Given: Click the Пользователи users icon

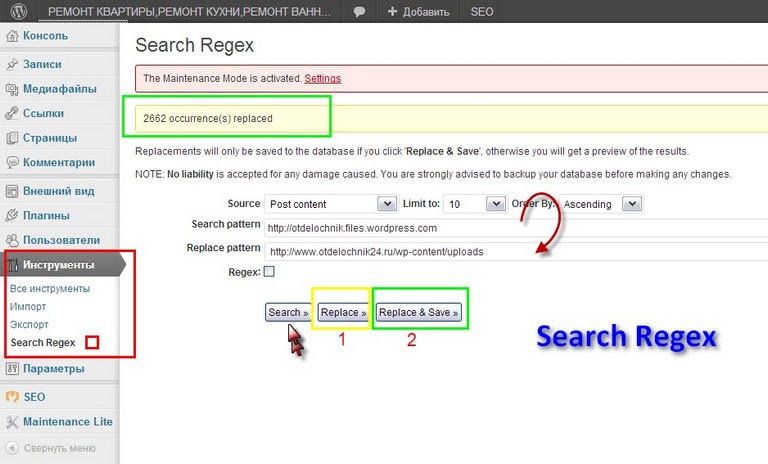Looking at the screenshot, I should [x=12, y=240].
